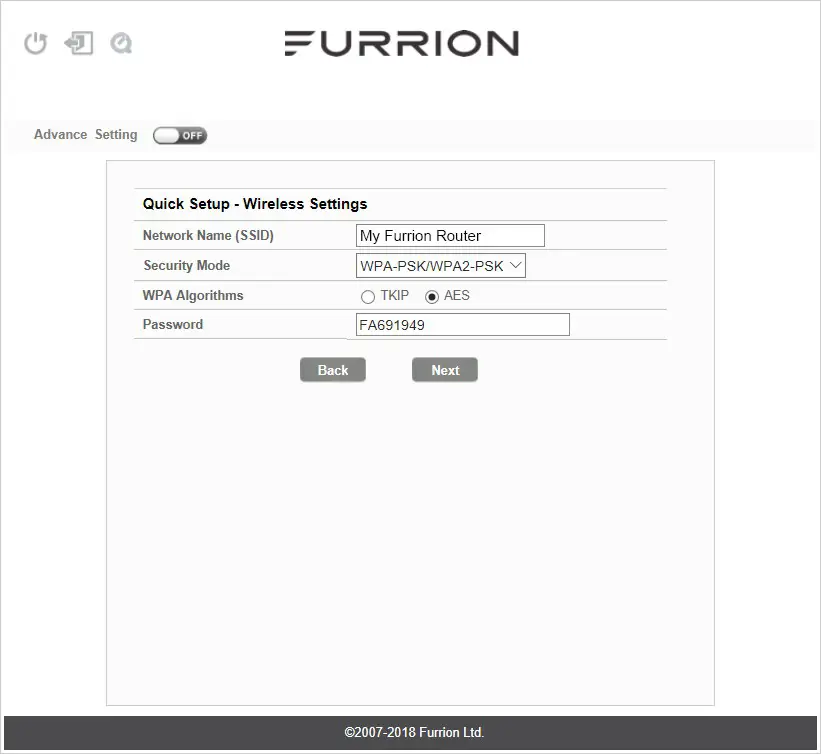This screenshot has width=821, height=754.
Task: Click the Password field showing FA691949
Action: click(462, 324)
